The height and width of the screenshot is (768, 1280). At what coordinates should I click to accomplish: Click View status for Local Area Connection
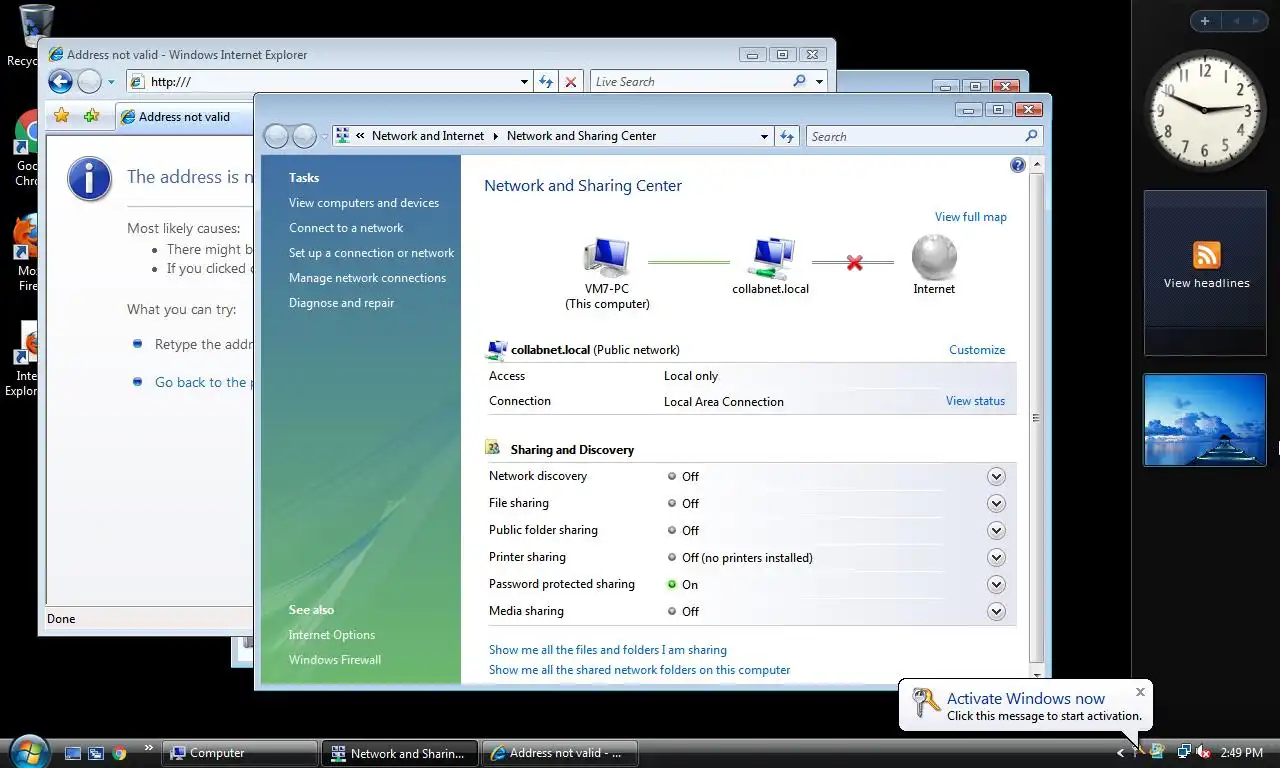pos(975,401)
